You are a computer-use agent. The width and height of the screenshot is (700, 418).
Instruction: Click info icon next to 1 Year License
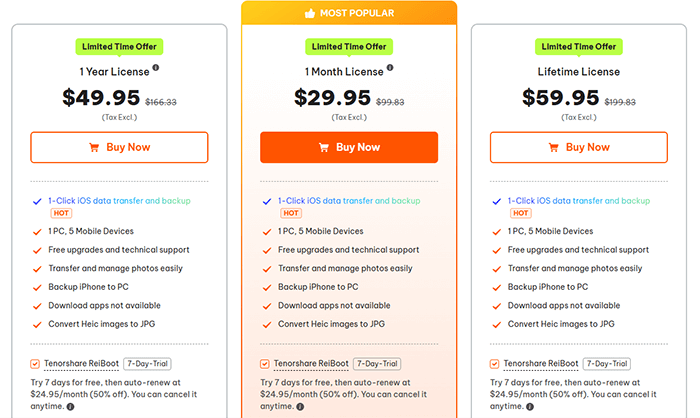click(155, 68)
